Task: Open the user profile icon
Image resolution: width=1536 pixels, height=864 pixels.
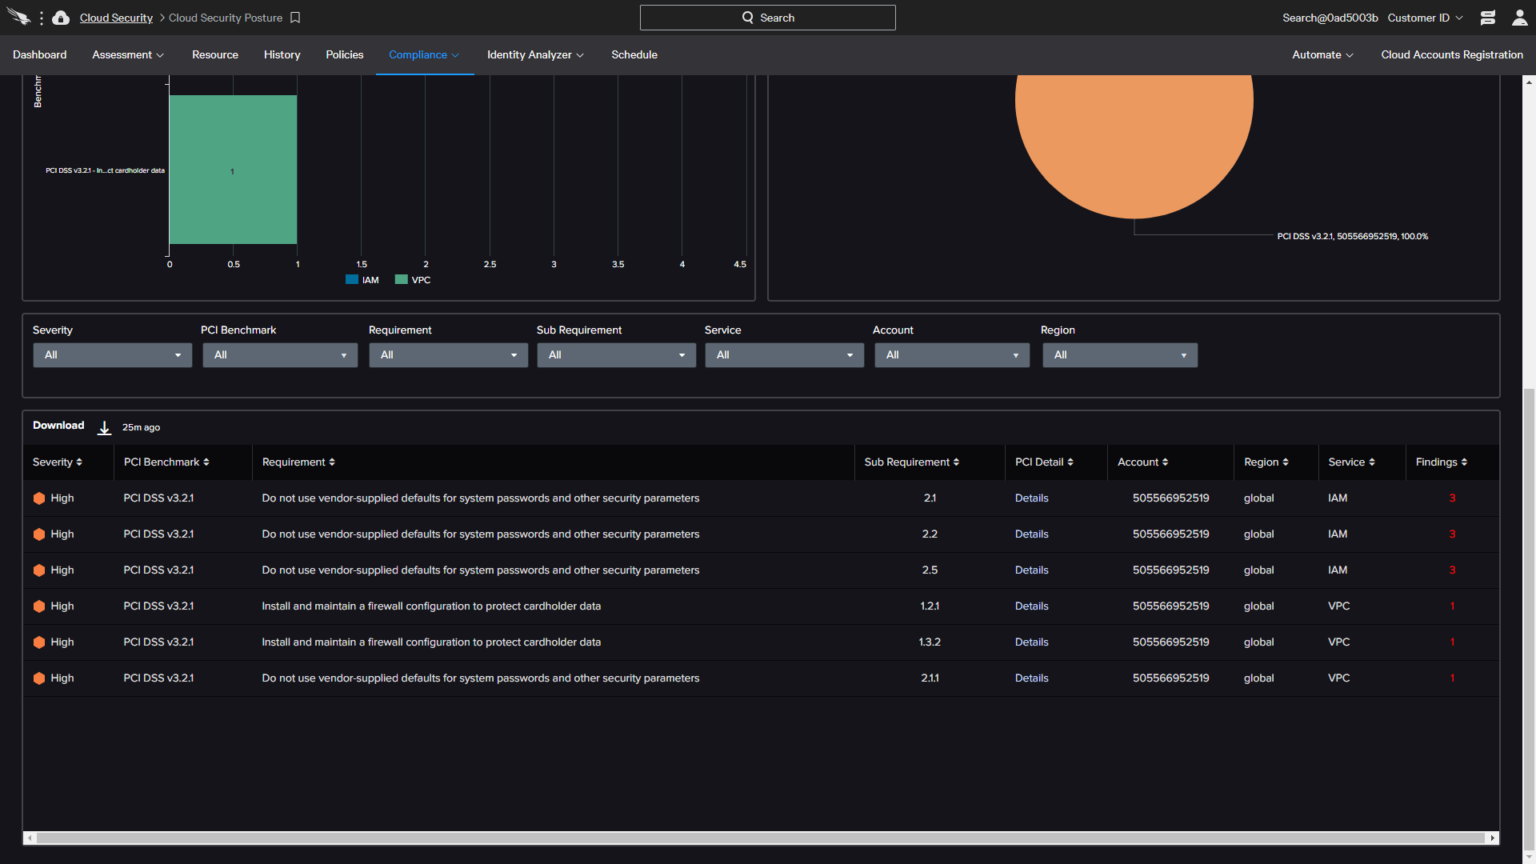Action: point(1520,17)
